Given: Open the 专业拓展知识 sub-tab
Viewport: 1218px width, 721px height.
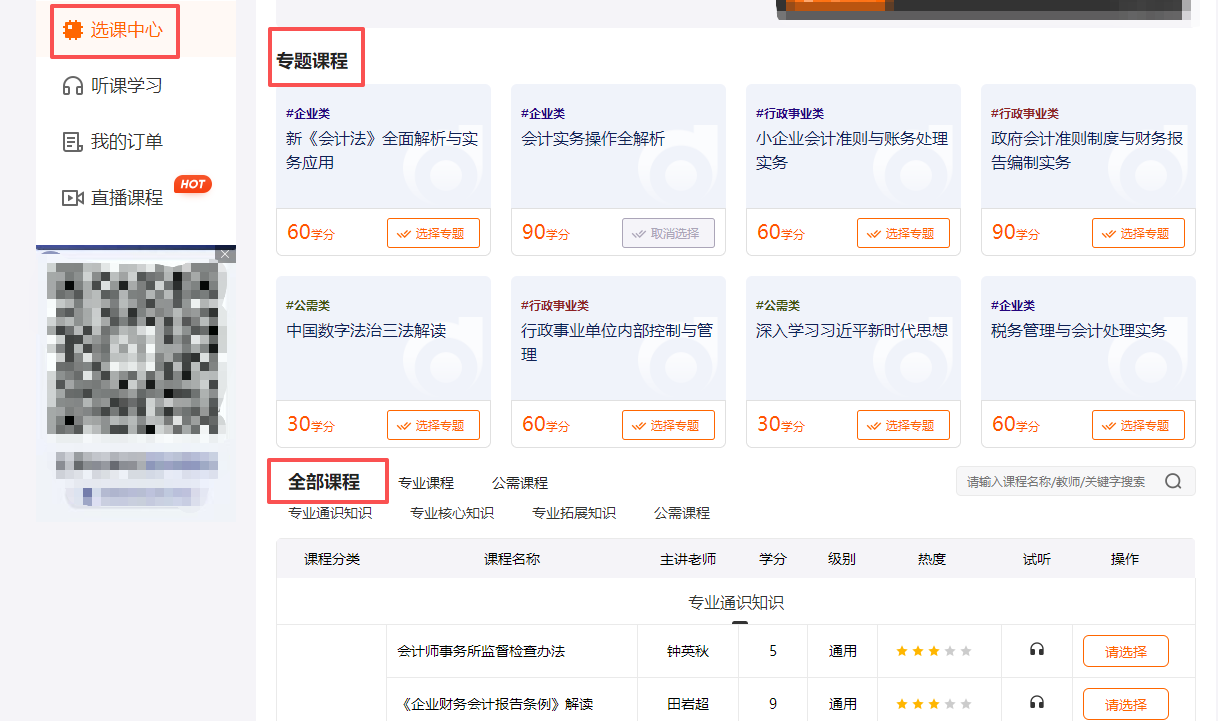Looking at the screenshot, I should [575, 512].
